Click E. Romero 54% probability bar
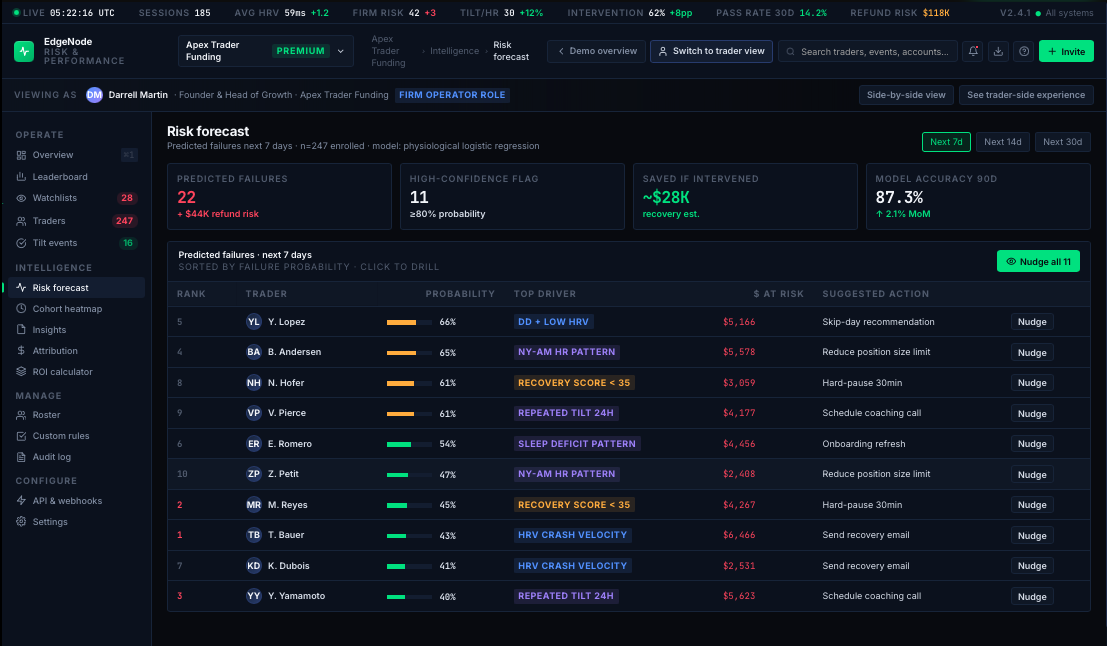The image size is (1107, 646). click(409, 444)
